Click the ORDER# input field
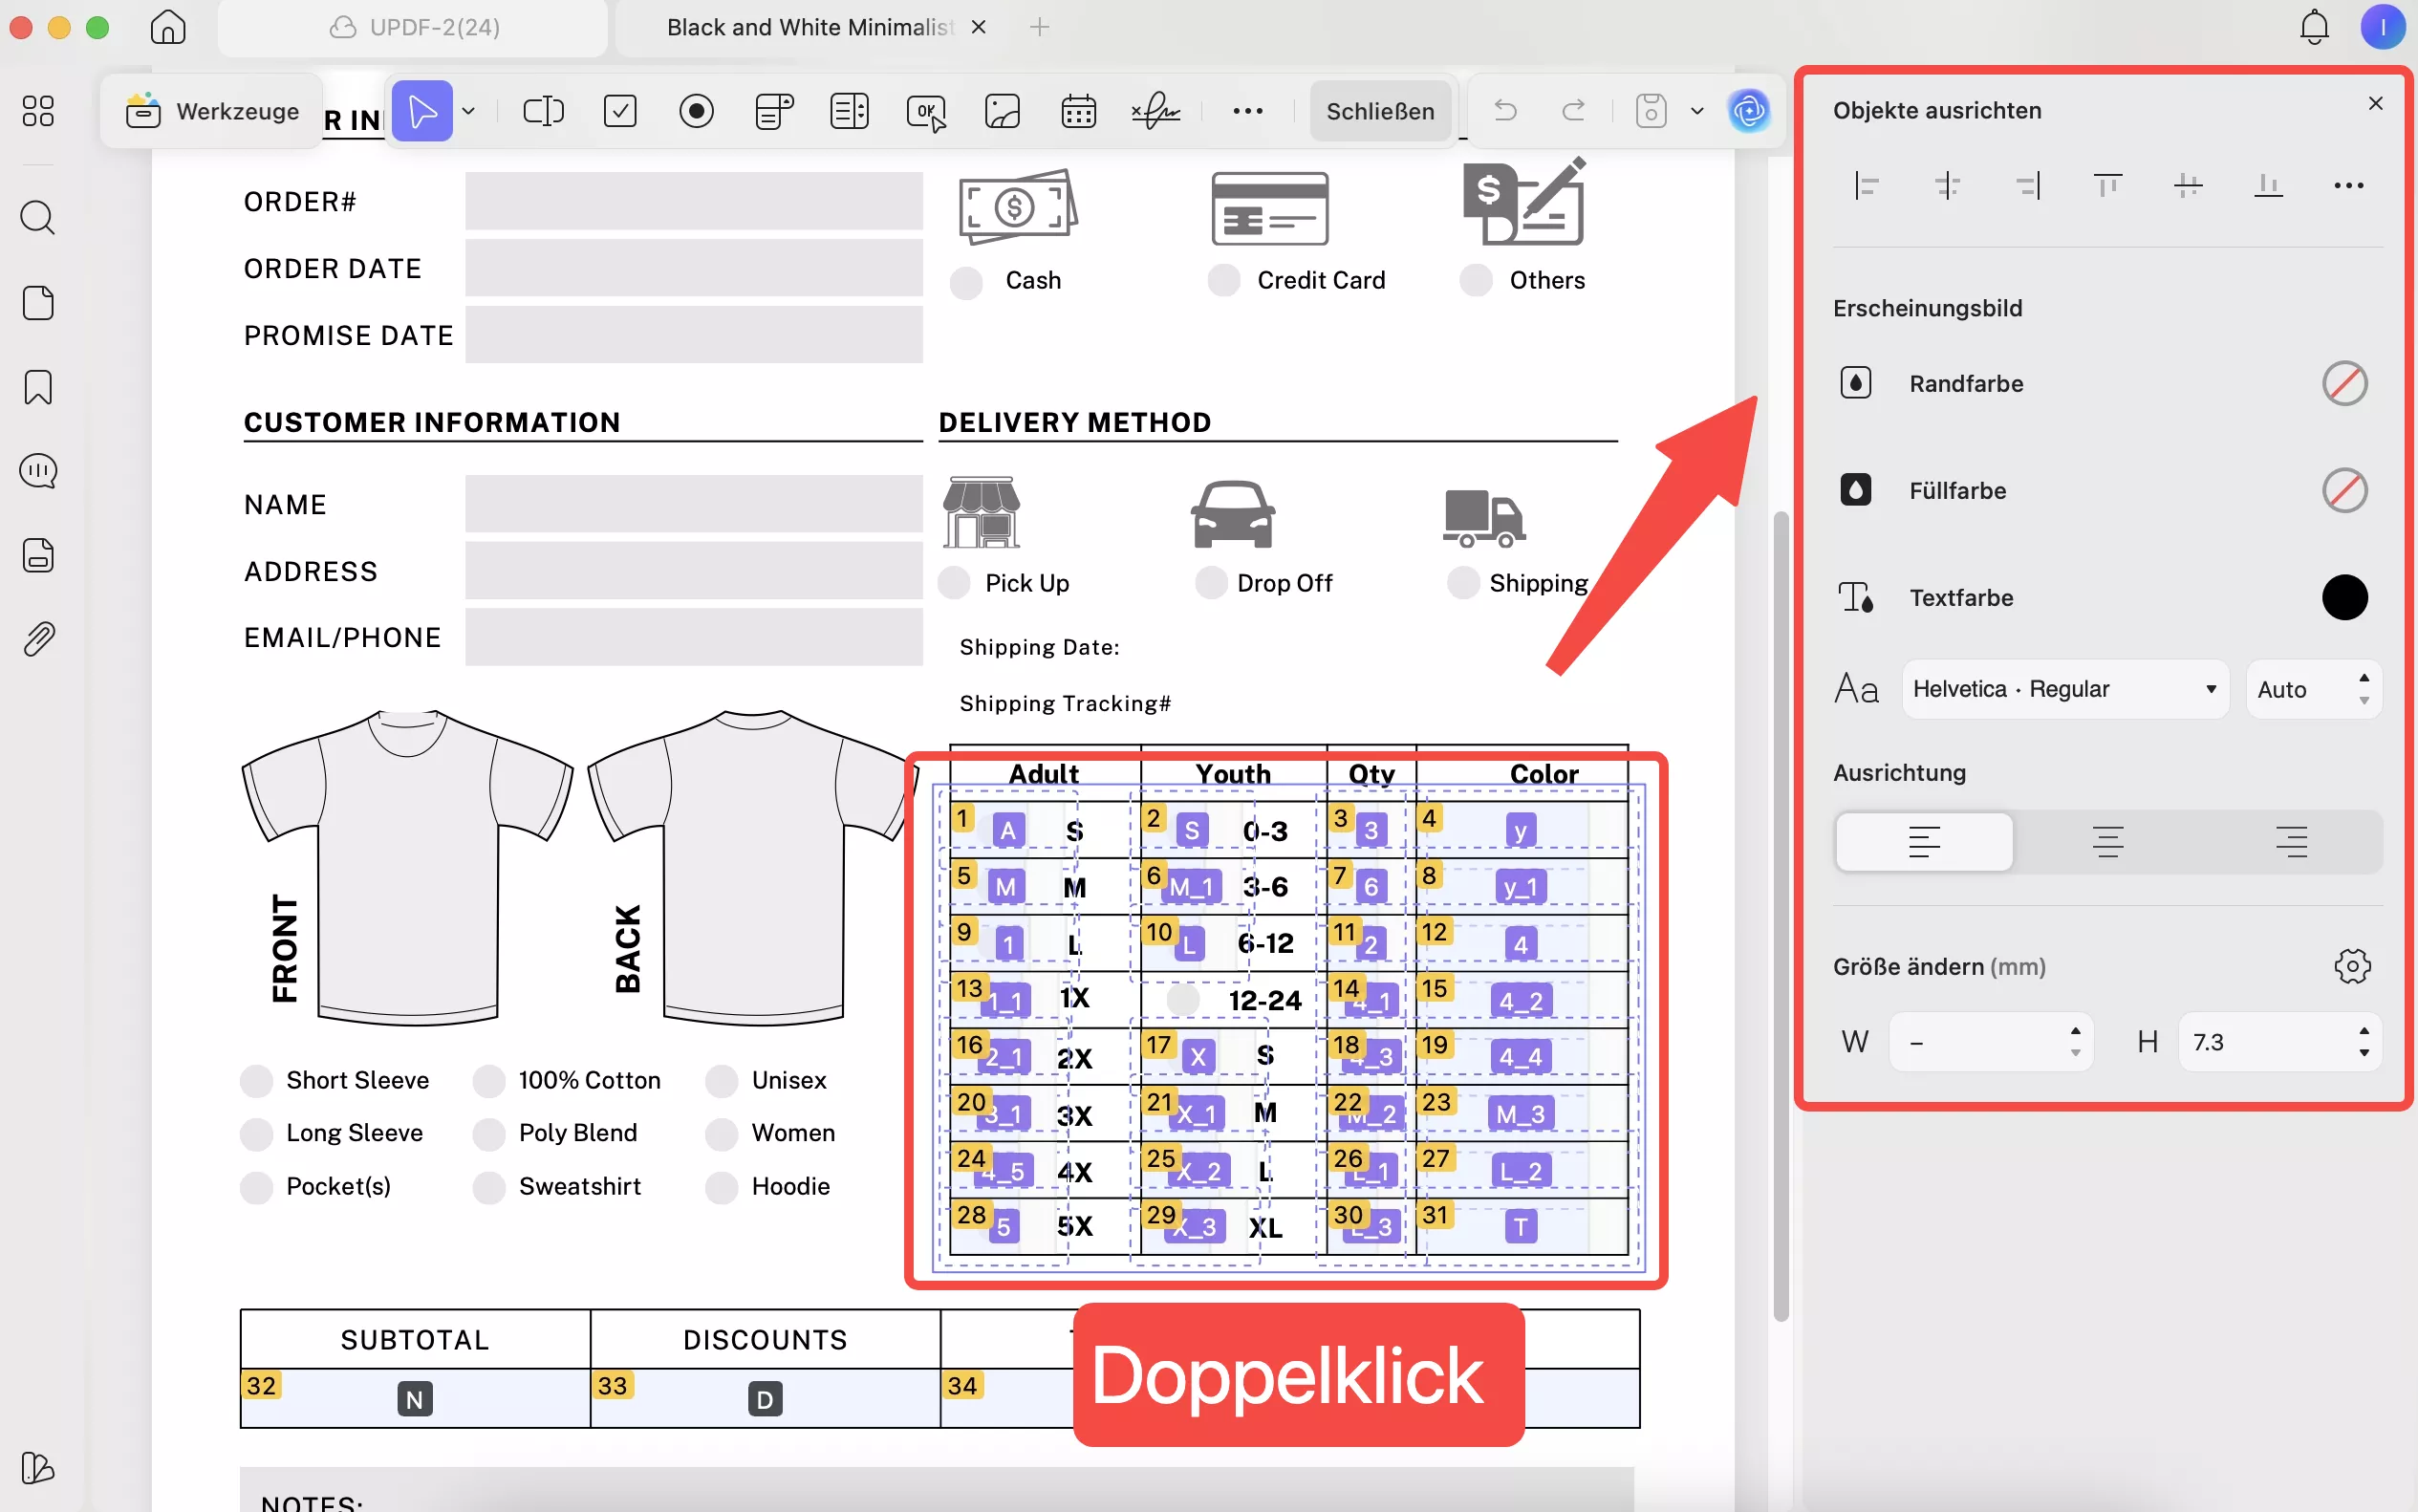2418x1512 pixels. tap(693, 202)
